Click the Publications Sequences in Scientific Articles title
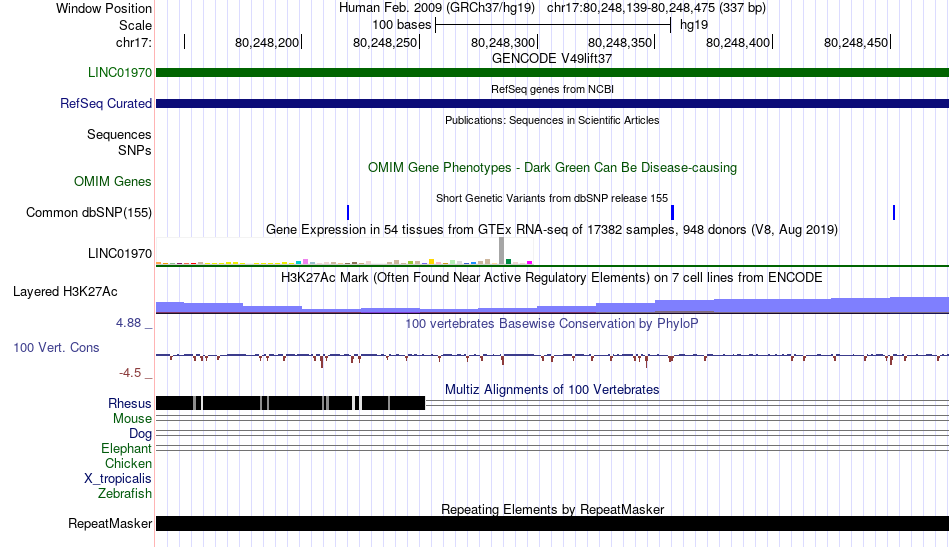Viewport: 950px width, 547px height. tap(552, 121)
